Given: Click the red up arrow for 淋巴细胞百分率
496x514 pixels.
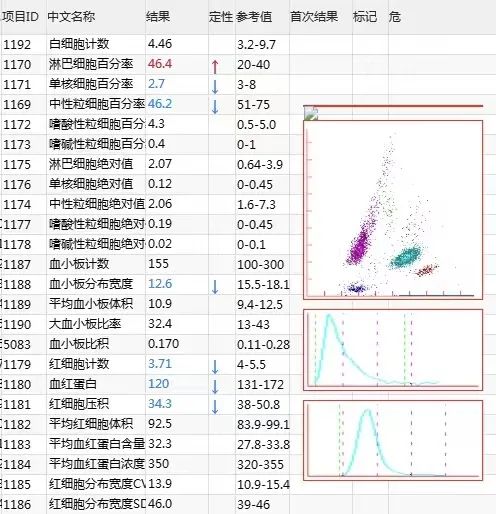Looking at the screenshot, I should (x=215, y=66).
